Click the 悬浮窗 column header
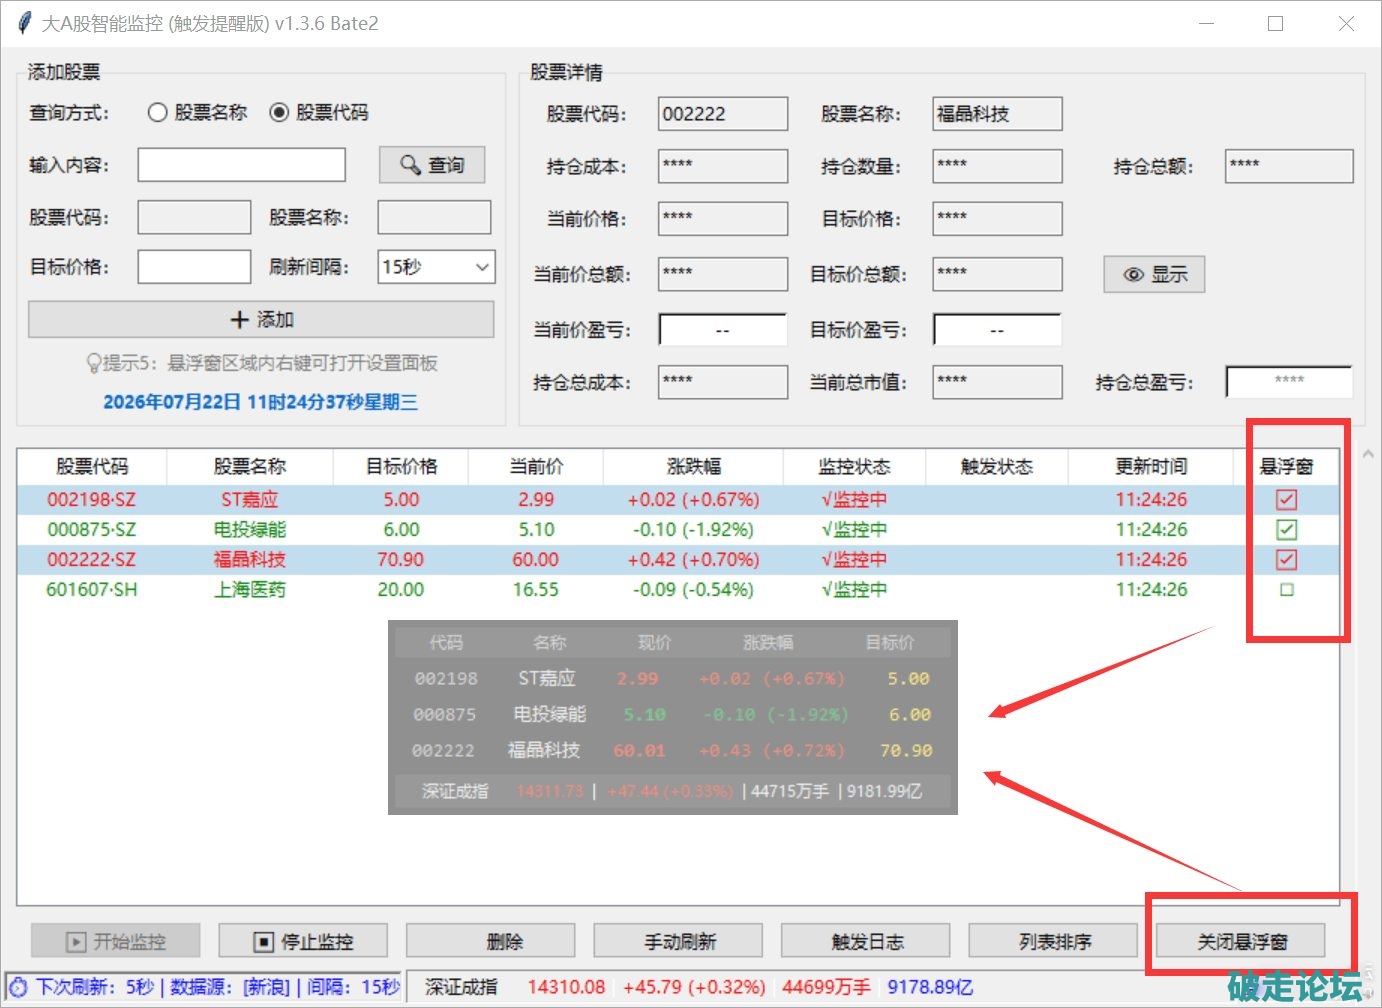This screenshot has height=1008, width=1382. (1287, 467)
